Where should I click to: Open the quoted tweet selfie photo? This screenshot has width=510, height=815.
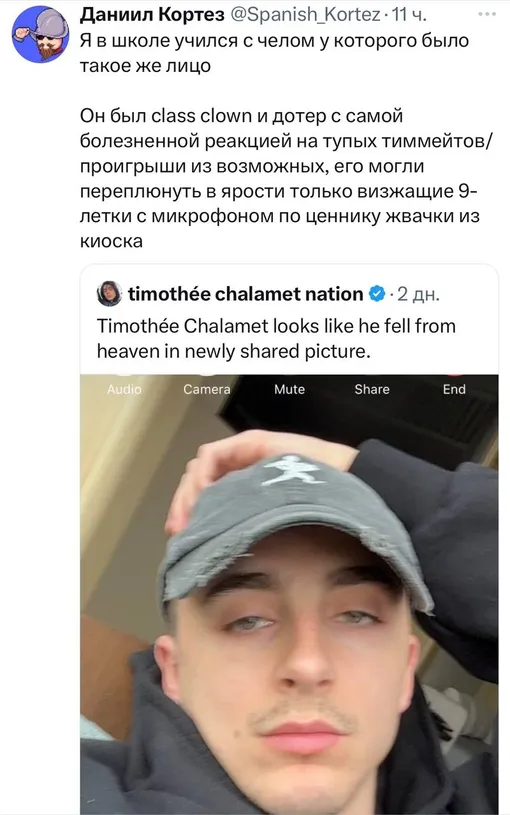[289, 594]
